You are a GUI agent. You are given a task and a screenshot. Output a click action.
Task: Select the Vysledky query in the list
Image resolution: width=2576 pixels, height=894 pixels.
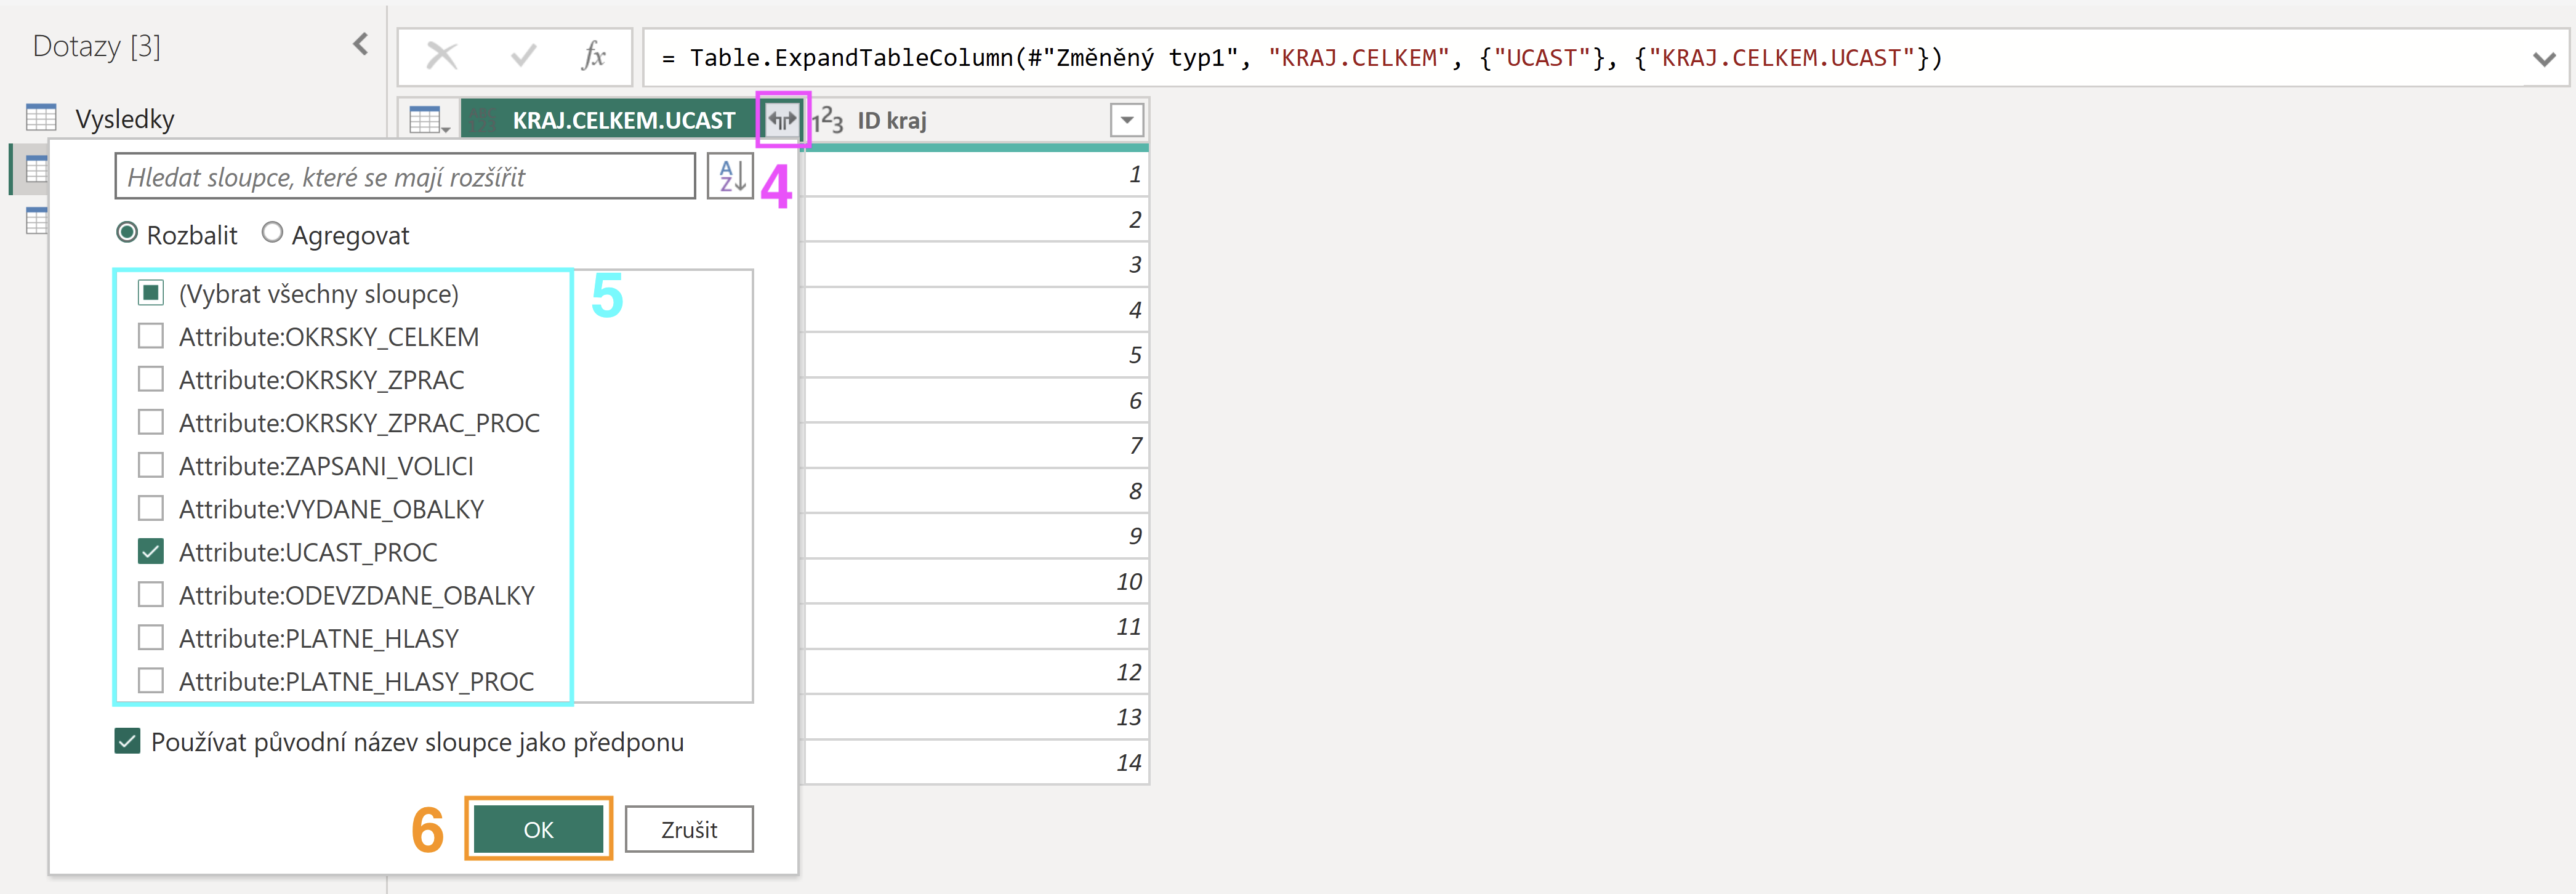[125, 118]
